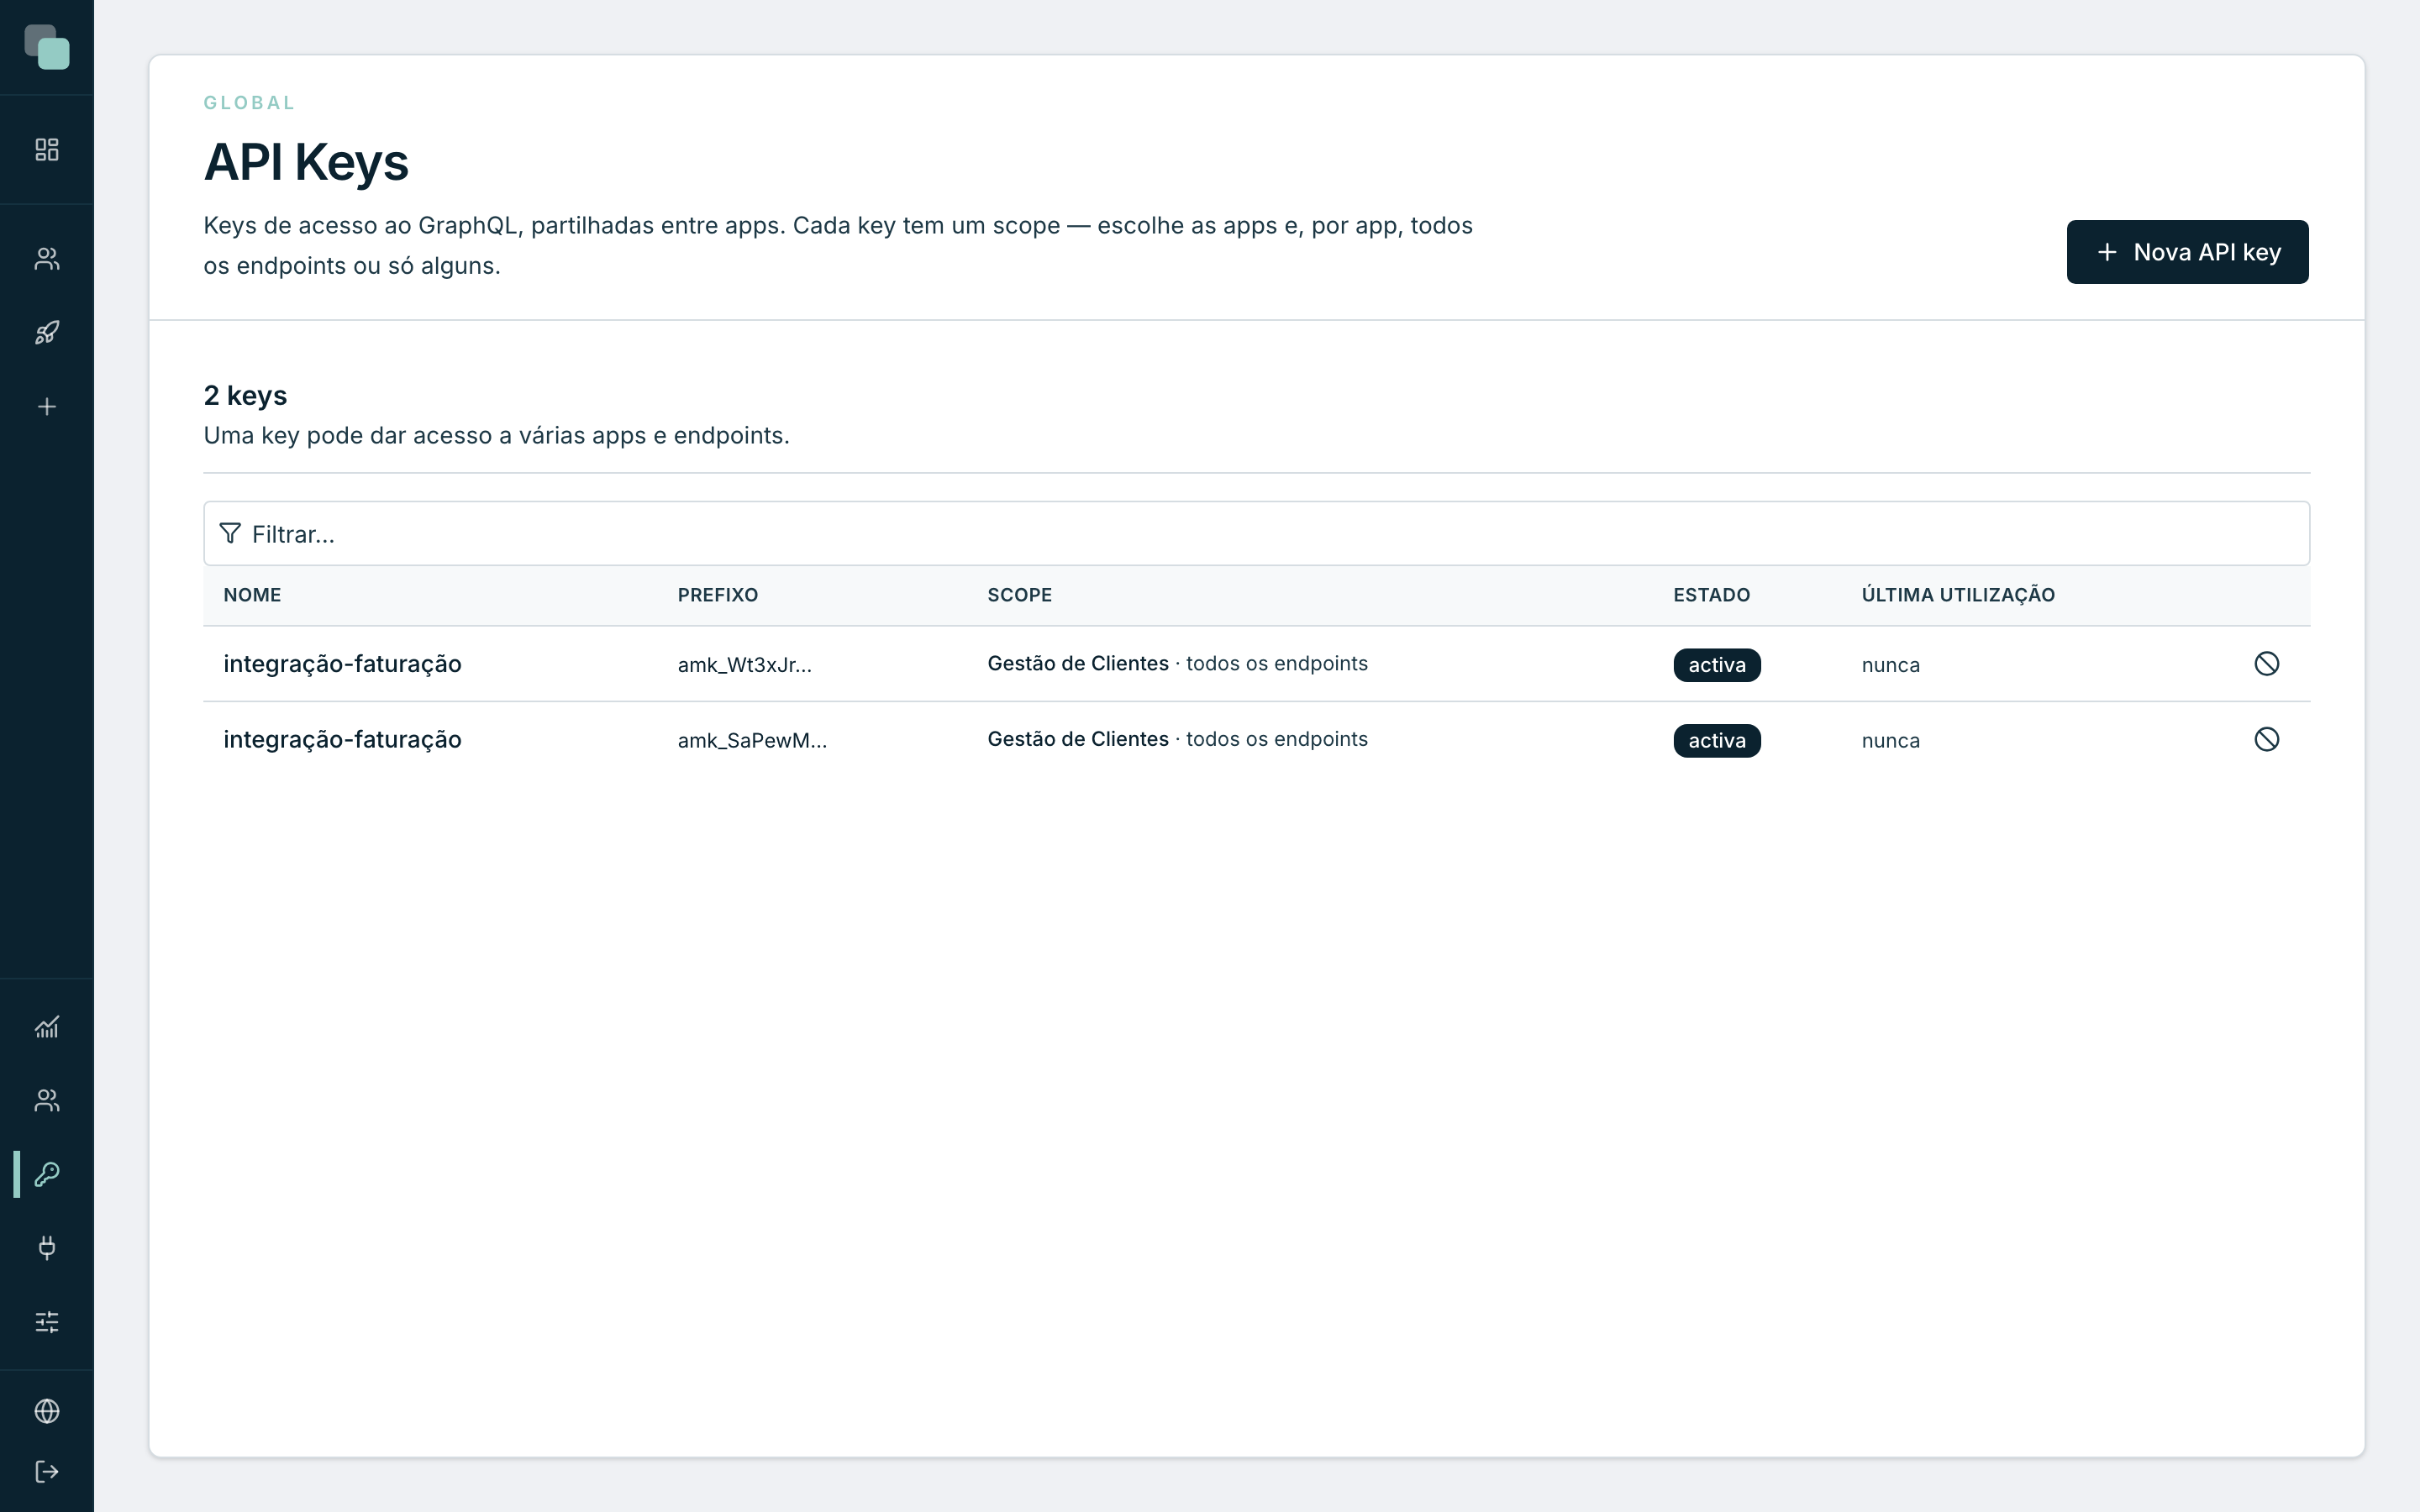Click the app logo in sidebar
Image resolution: width=2420 pixels, height=1512 pixels.
tap(47, 47)
